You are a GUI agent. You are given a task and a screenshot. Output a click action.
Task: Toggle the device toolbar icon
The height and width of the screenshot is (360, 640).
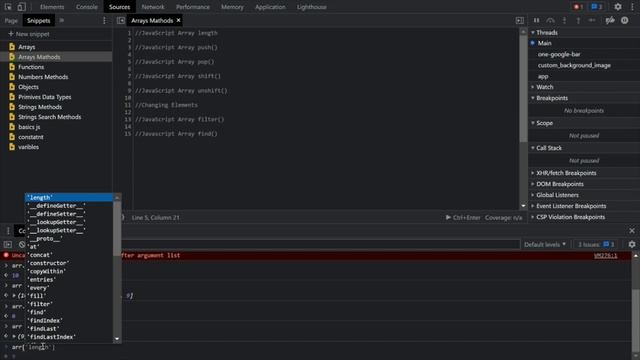point(21,7)
